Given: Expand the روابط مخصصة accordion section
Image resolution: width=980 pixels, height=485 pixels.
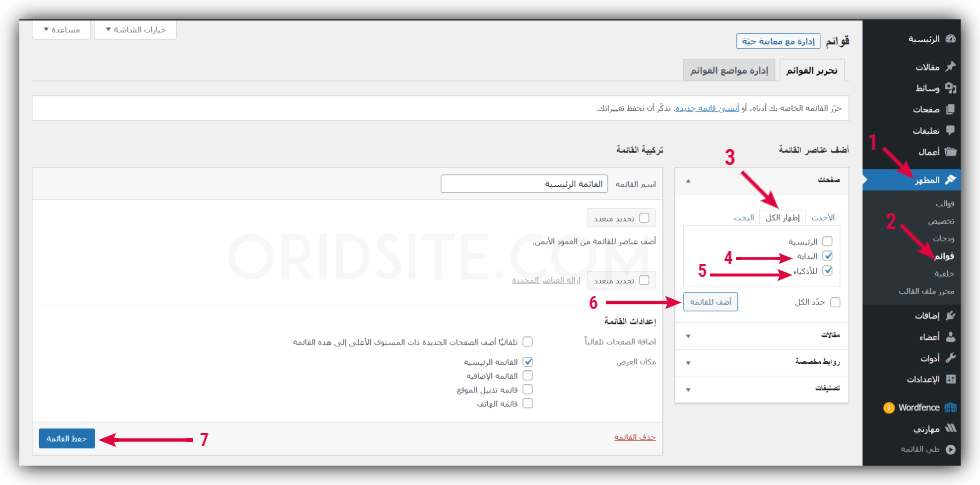Looking at the screenshot, I should tap(762, 362).
